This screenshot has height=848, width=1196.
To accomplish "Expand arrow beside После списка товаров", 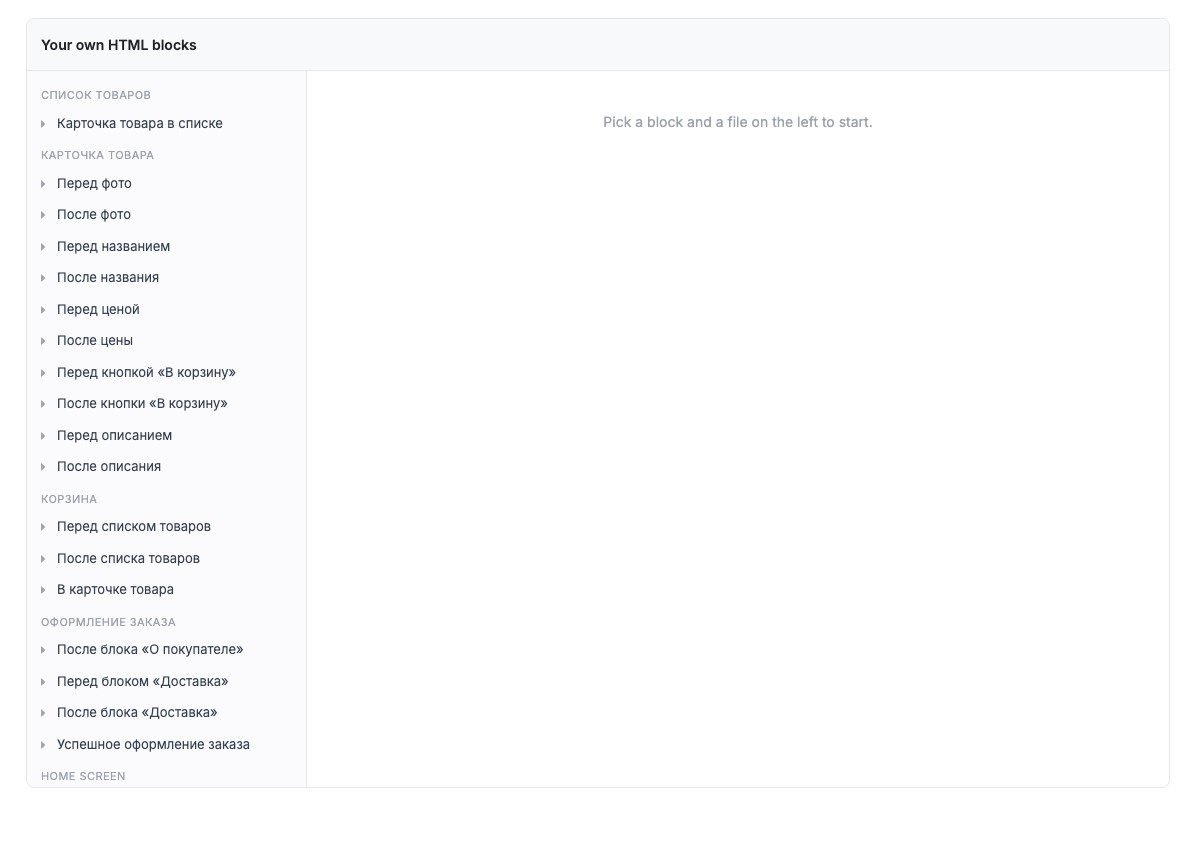I will (x=43, y=559).
